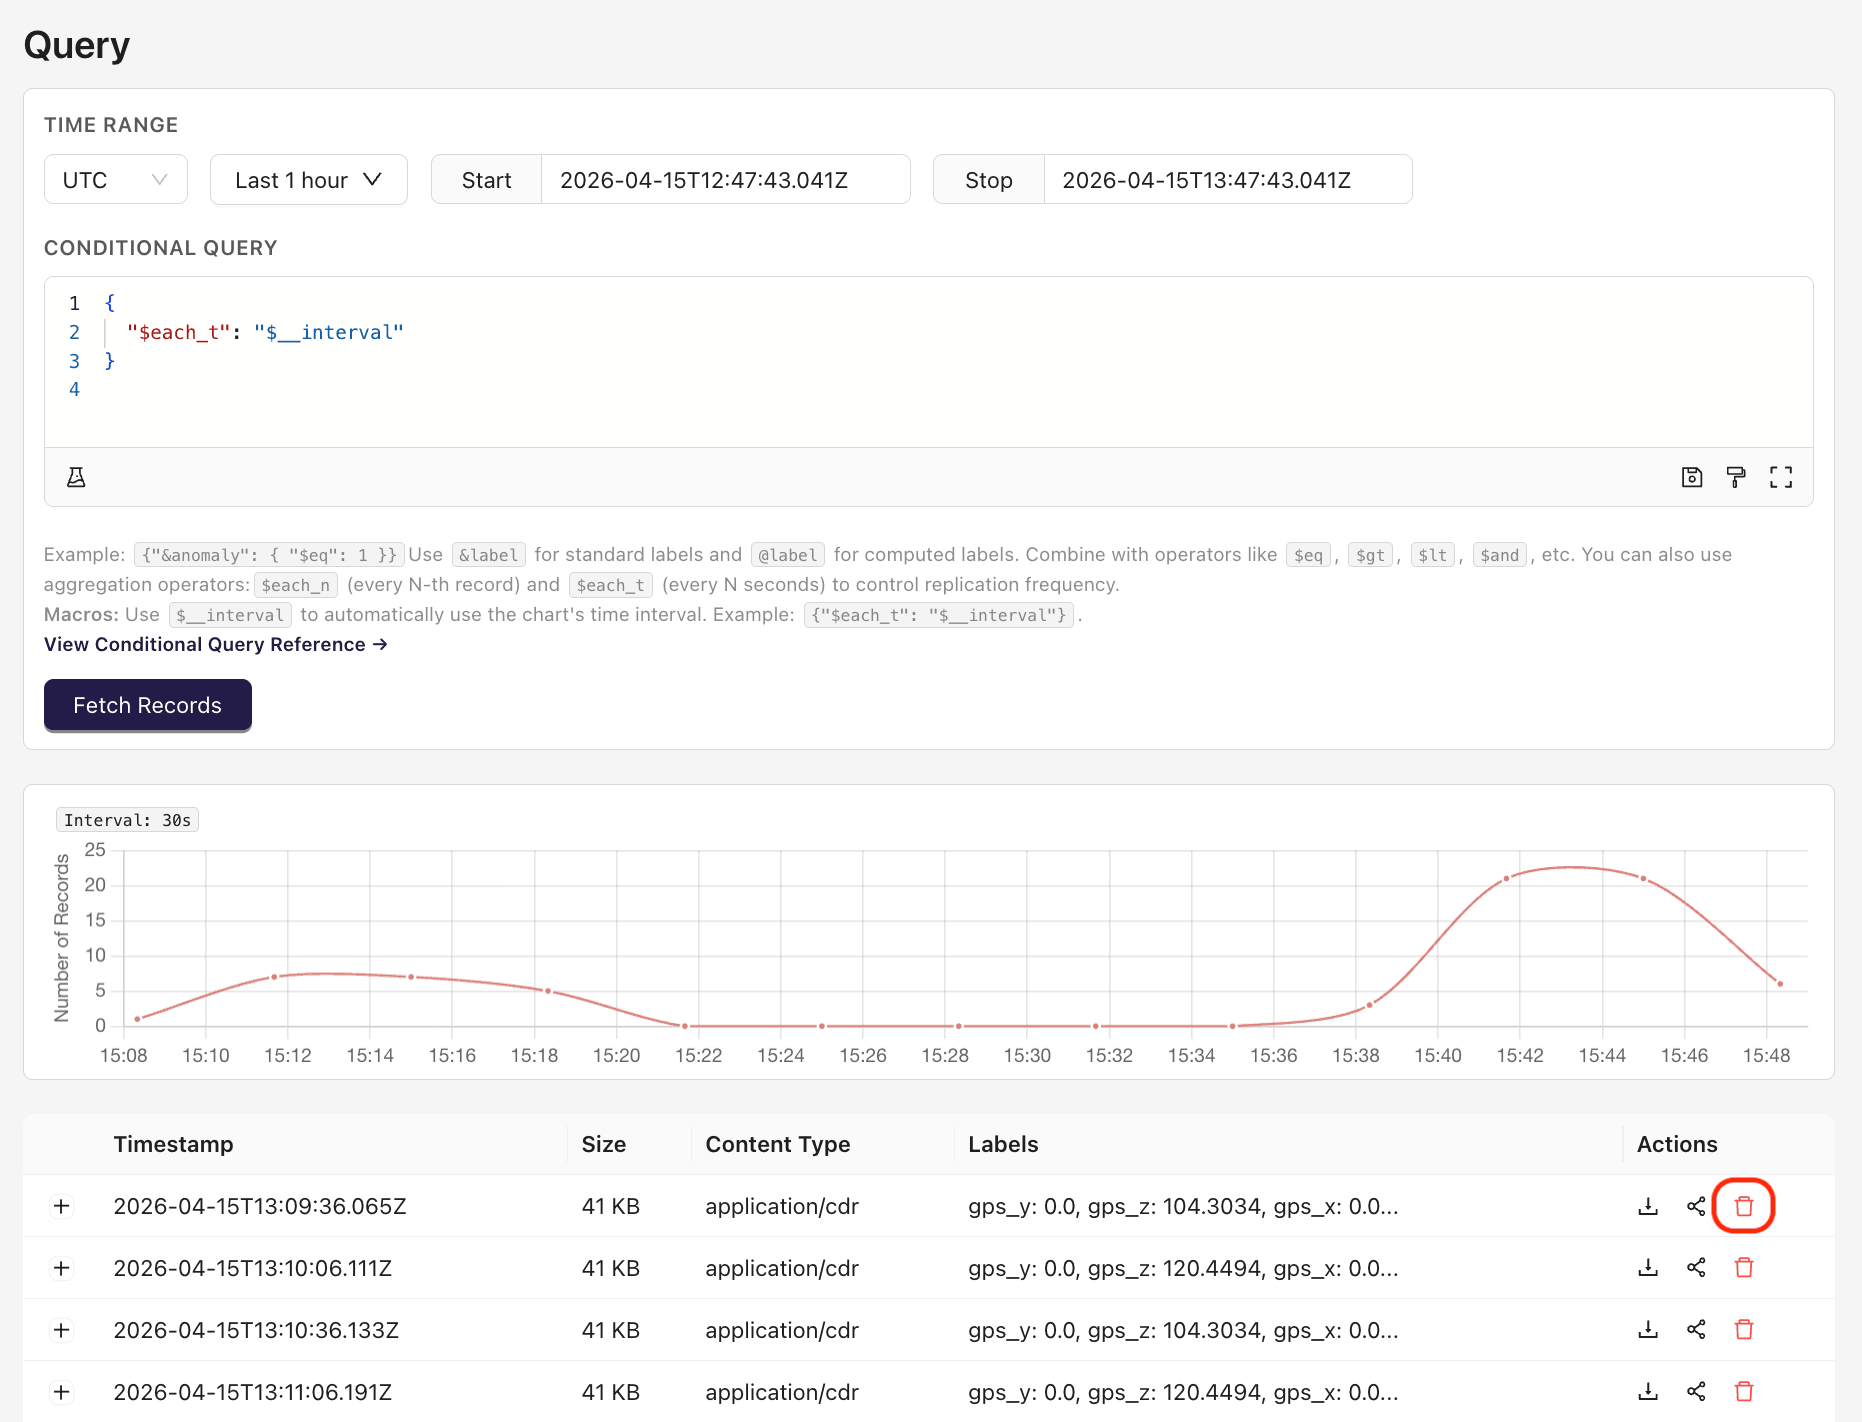Image resolution: width=1862 pixels, height=1422 pixels.
Task: Click the Size column header
Action: pyautogui.click(x=604, y=1144)
